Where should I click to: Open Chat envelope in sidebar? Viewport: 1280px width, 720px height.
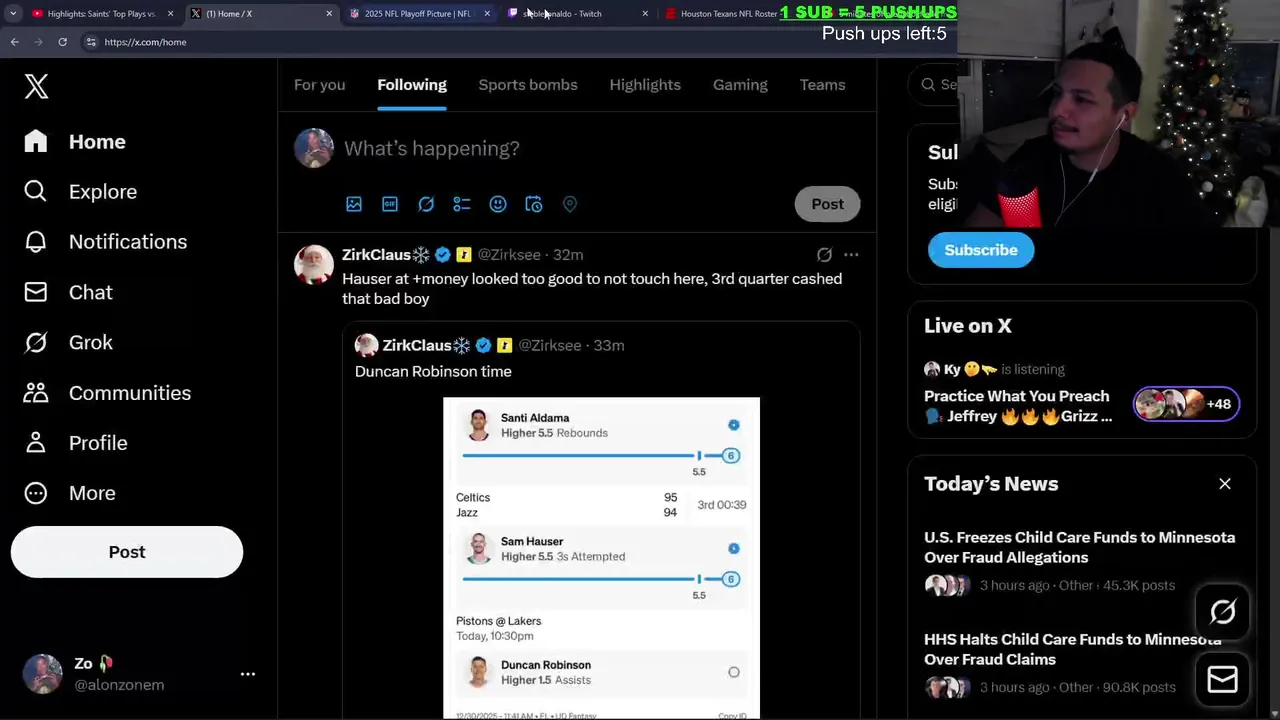click(68, 292)
